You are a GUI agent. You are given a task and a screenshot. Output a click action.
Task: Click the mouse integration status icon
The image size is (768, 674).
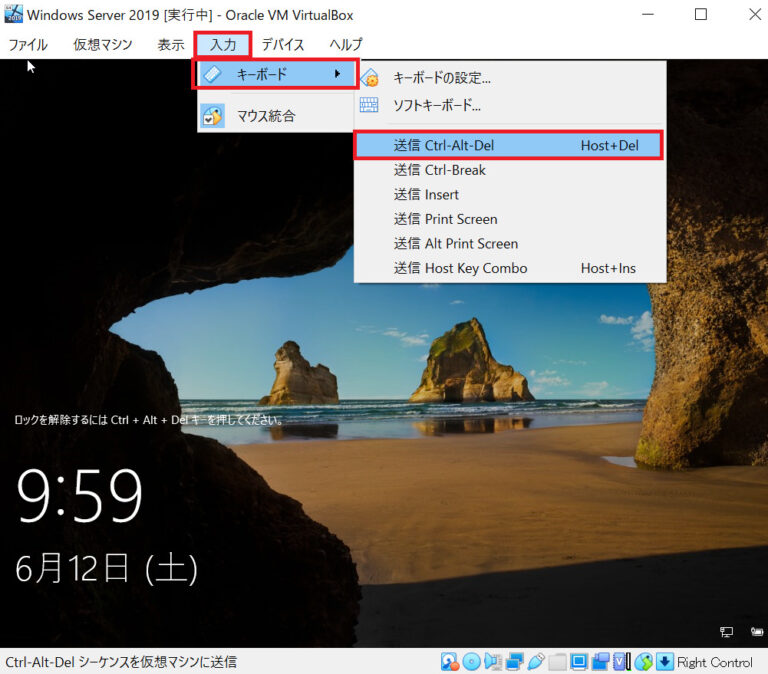[644, 662]
